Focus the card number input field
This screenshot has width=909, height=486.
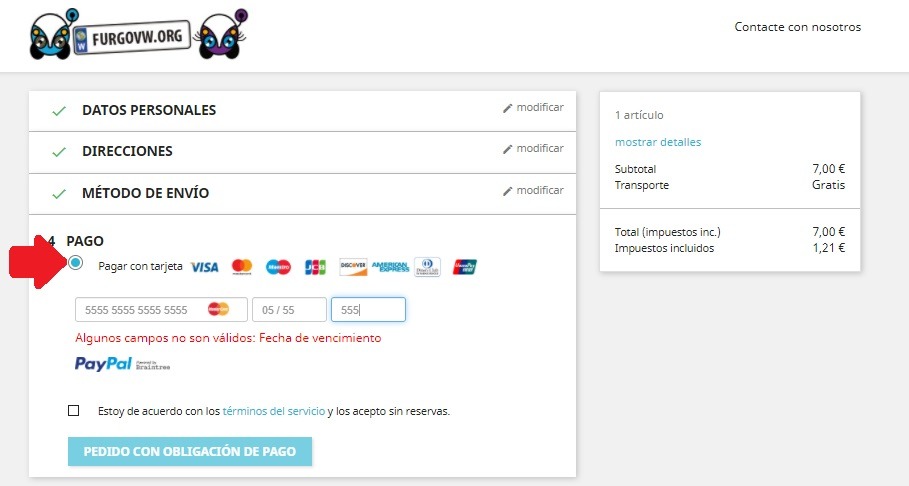(161, 310)
